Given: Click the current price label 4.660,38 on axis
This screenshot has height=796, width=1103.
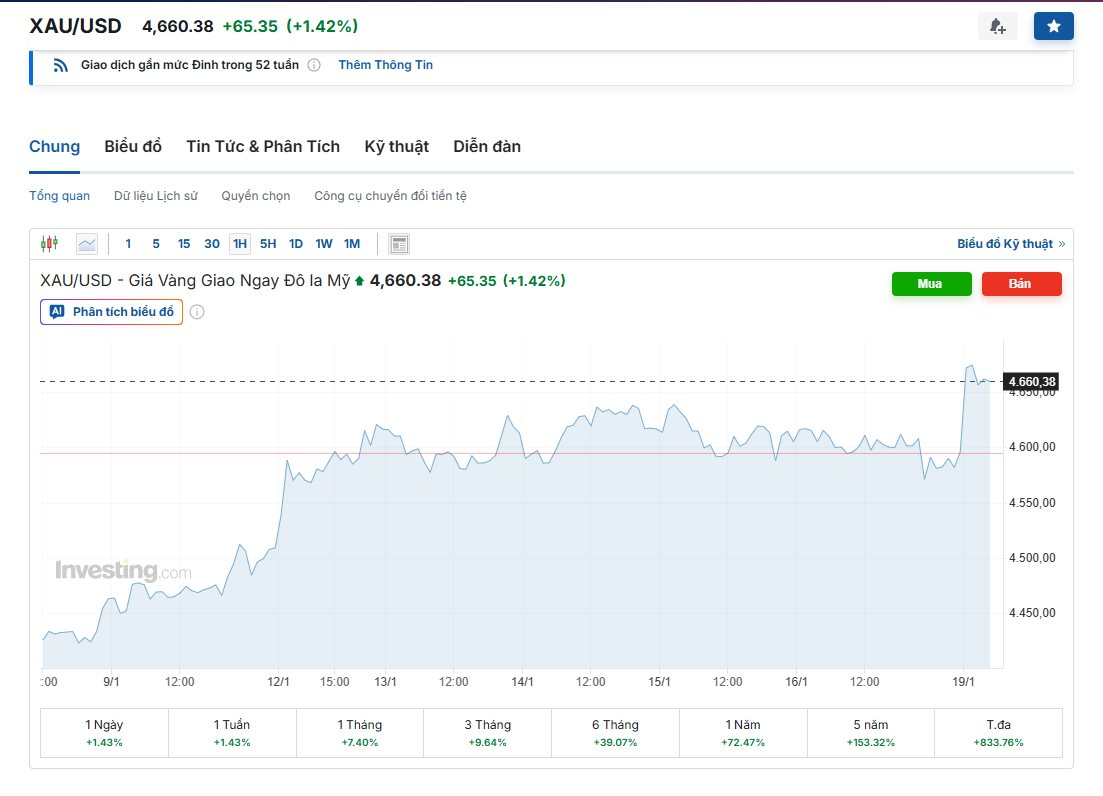Looking at the screenshot, I should 1031,381.
